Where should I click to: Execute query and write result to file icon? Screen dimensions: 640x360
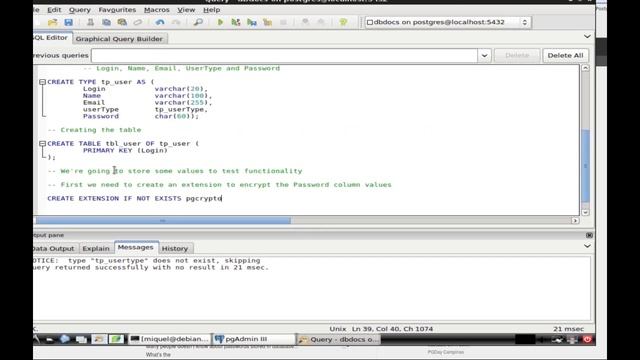click(251, 22)
